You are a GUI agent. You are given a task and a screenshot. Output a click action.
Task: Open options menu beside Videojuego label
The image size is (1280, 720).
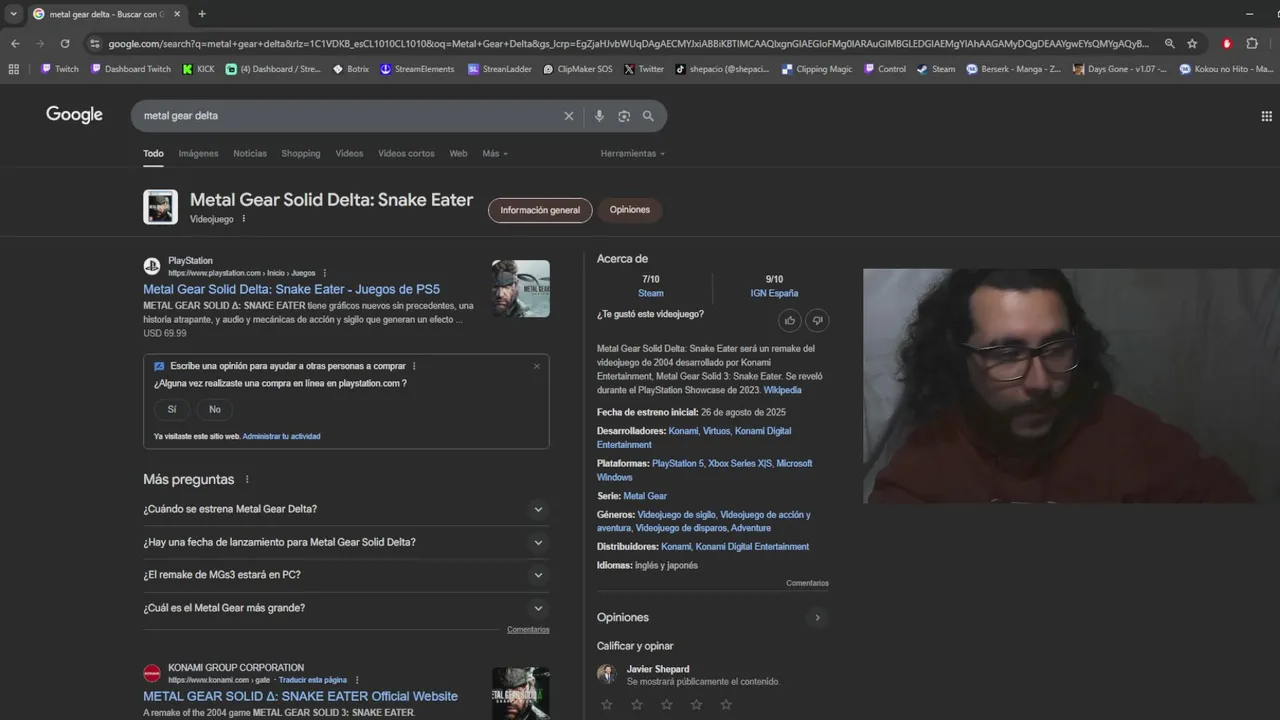pyautogui.click(x=243, y=219)
